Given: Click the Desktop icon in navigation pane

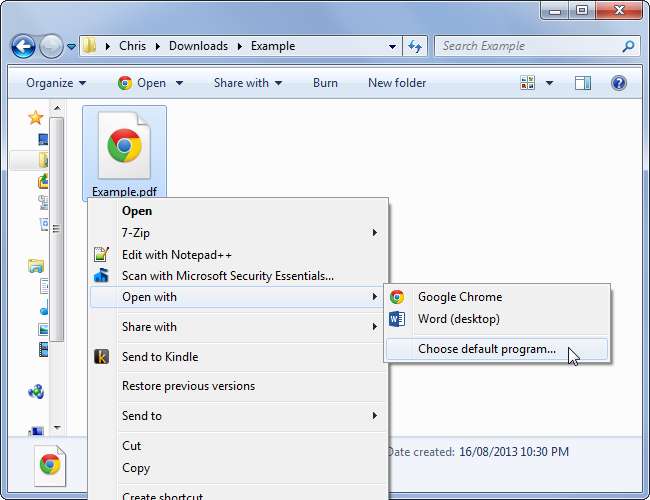Looking at the screenshot, I should (x=43, y=139).
